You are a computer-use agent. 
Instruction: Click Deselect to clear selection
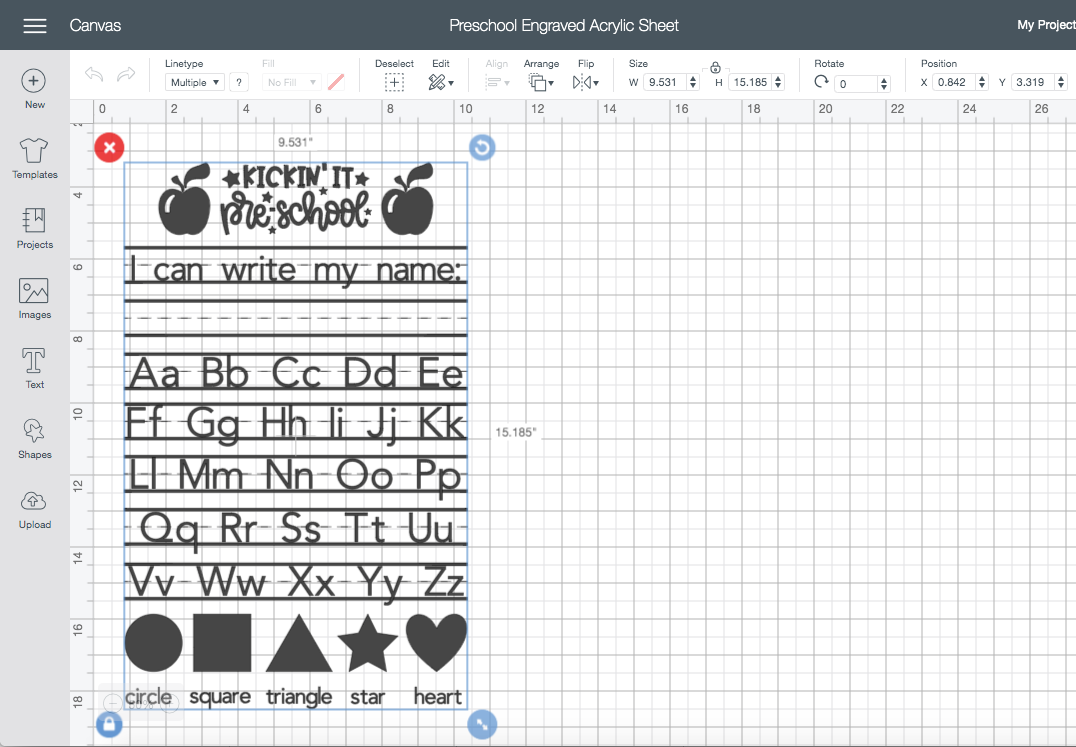[x=394, y=75]
